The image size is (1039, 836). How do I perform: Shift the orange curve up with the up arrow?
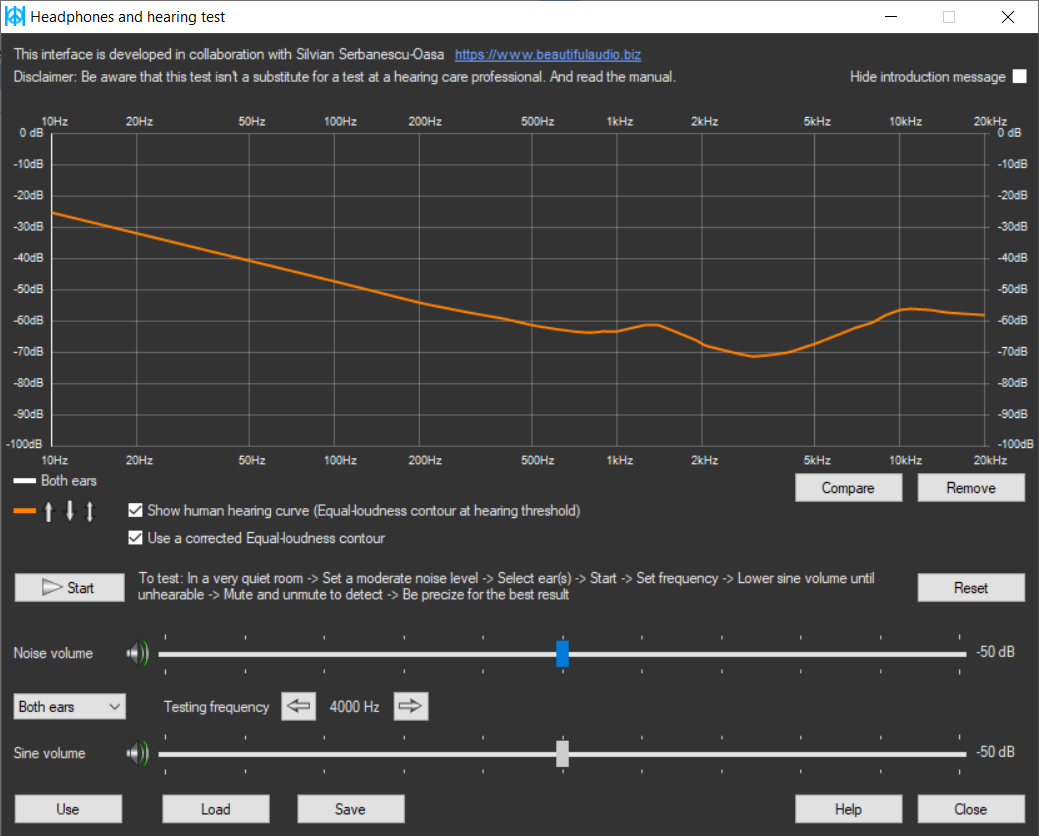pyautogui.click(x=47, y=511)
